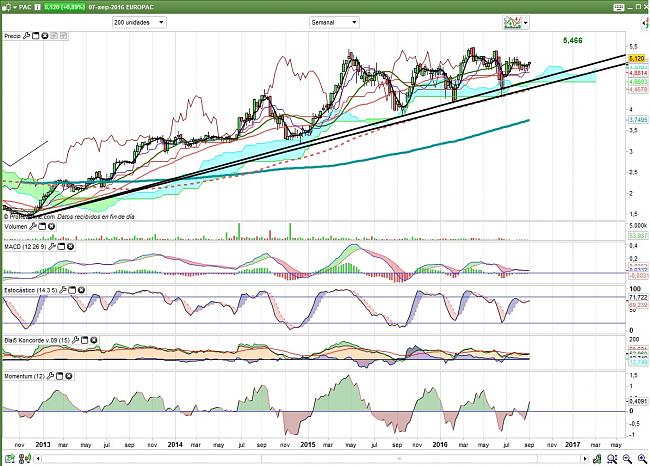Maximize the MACD panel

(61, 247)
